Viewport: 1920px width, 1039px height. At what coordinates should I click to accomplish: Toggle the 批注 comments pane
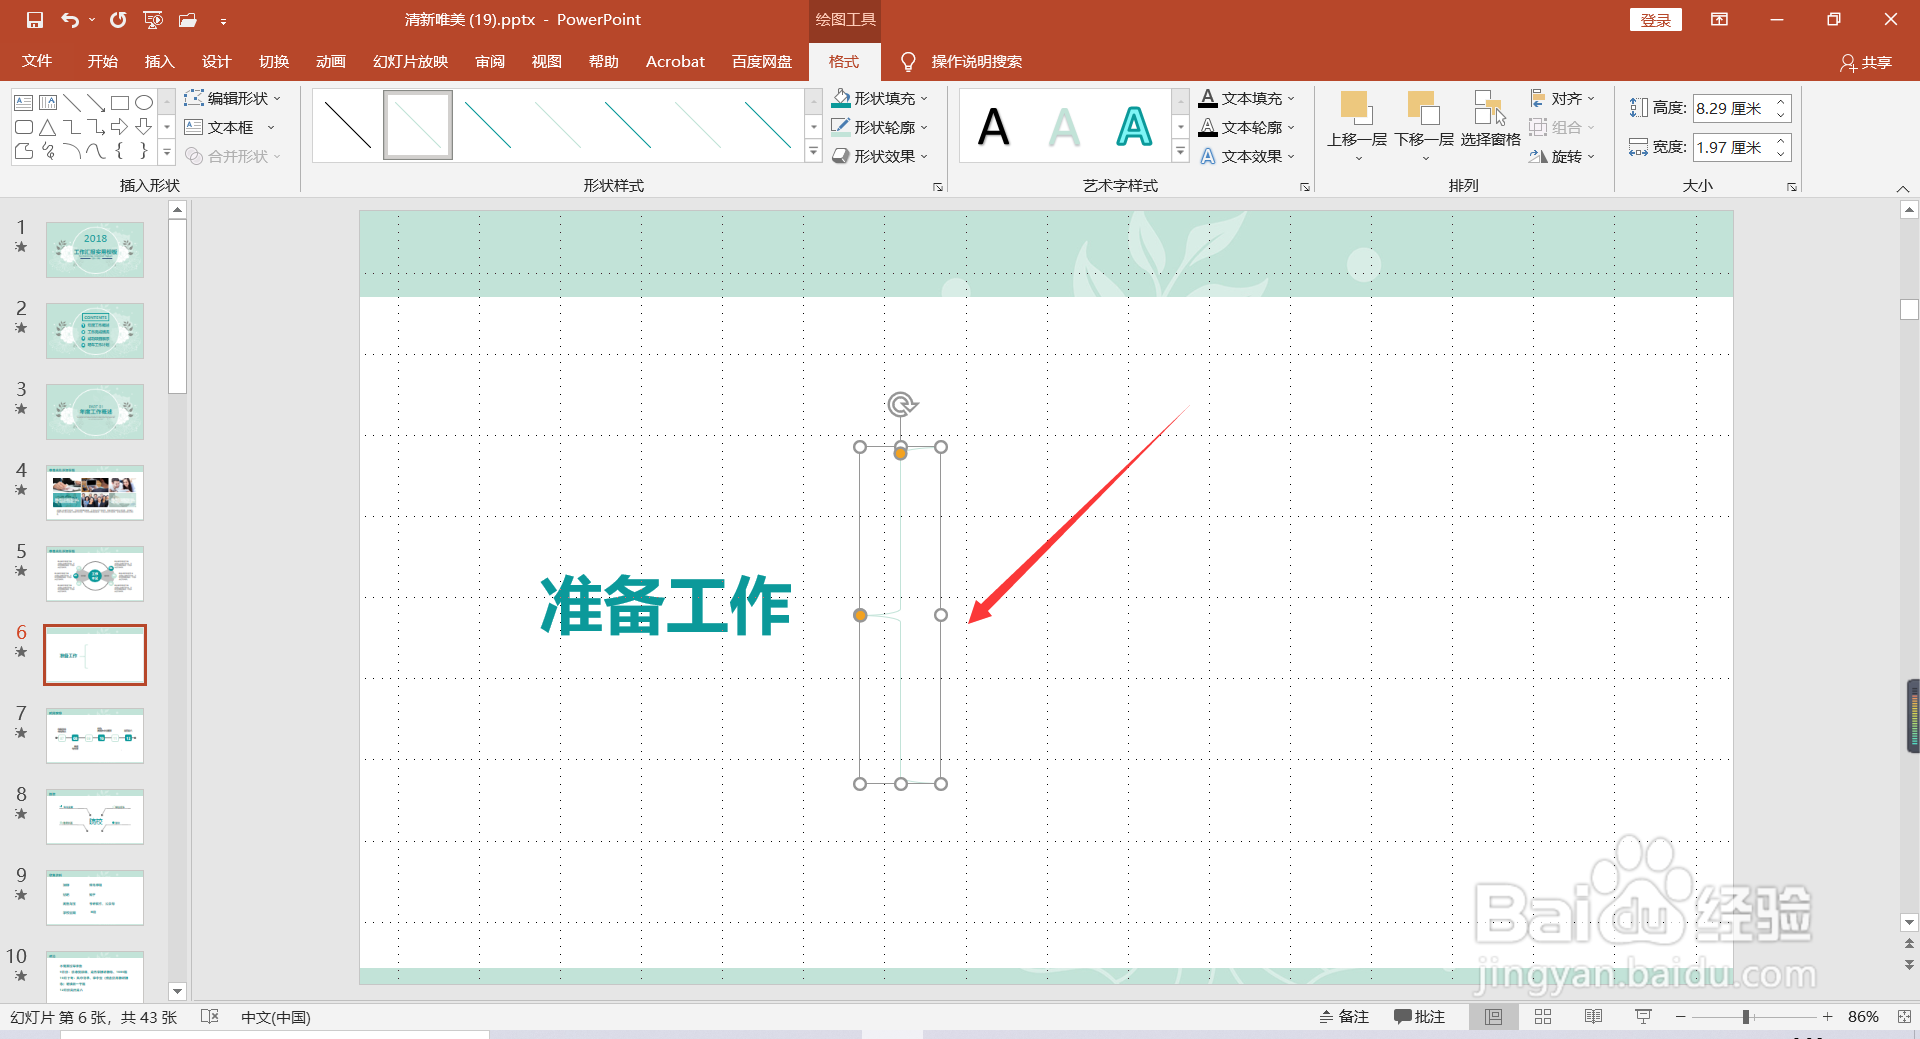coord(1419,1016)
